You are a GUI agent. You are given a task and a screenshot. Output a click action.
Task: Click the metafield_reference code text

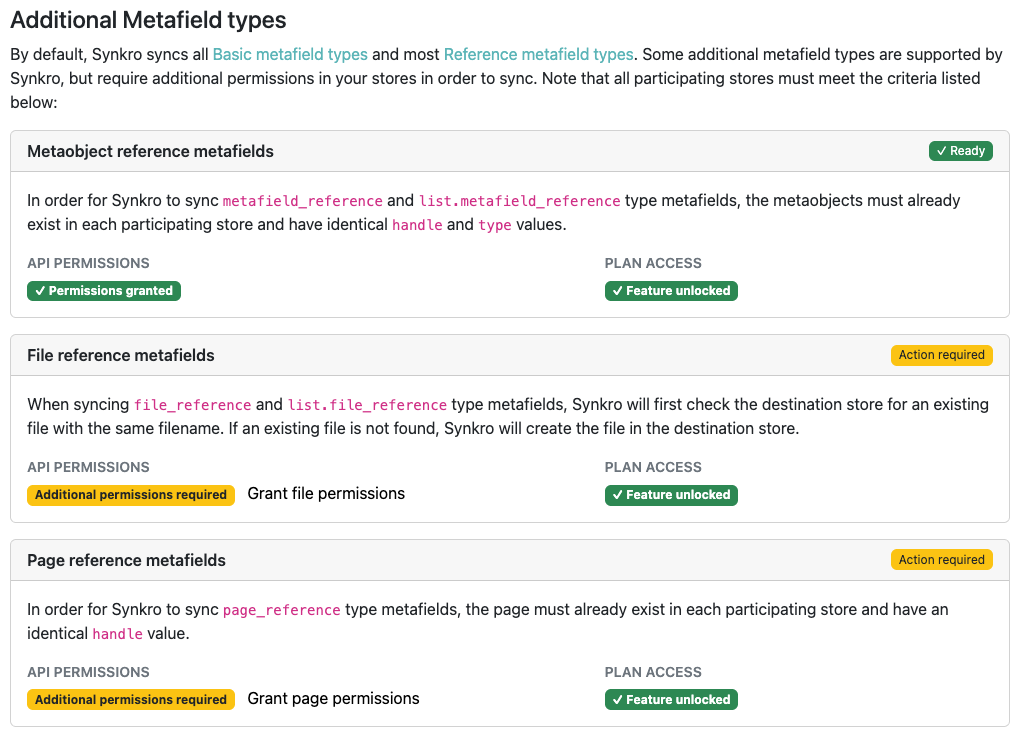(303, 201)
